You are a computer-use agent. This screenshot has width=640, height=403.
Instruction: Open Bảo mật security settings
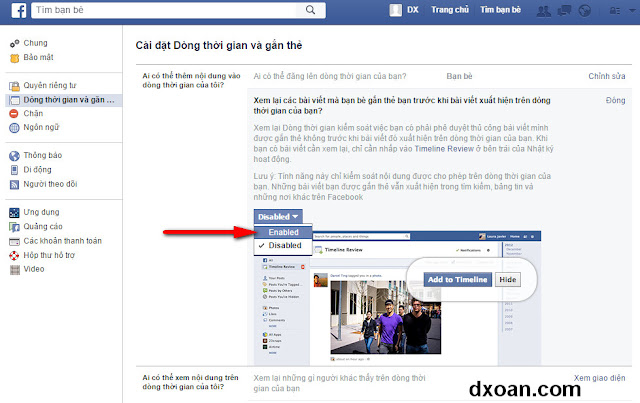pyautogui.click(x=38, y=57)
